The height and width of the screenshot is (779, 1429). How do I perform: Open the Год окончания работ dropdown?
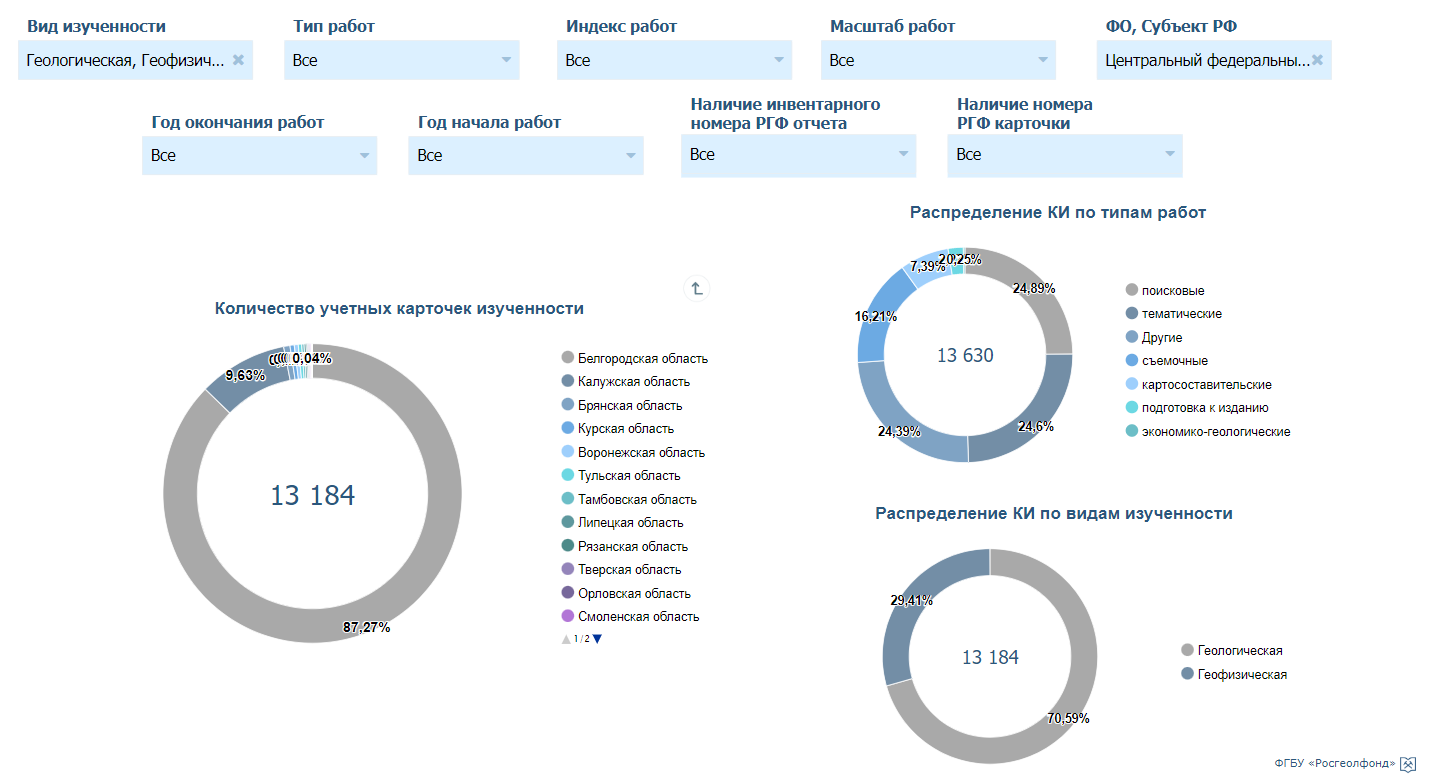(x=260, y=155)
